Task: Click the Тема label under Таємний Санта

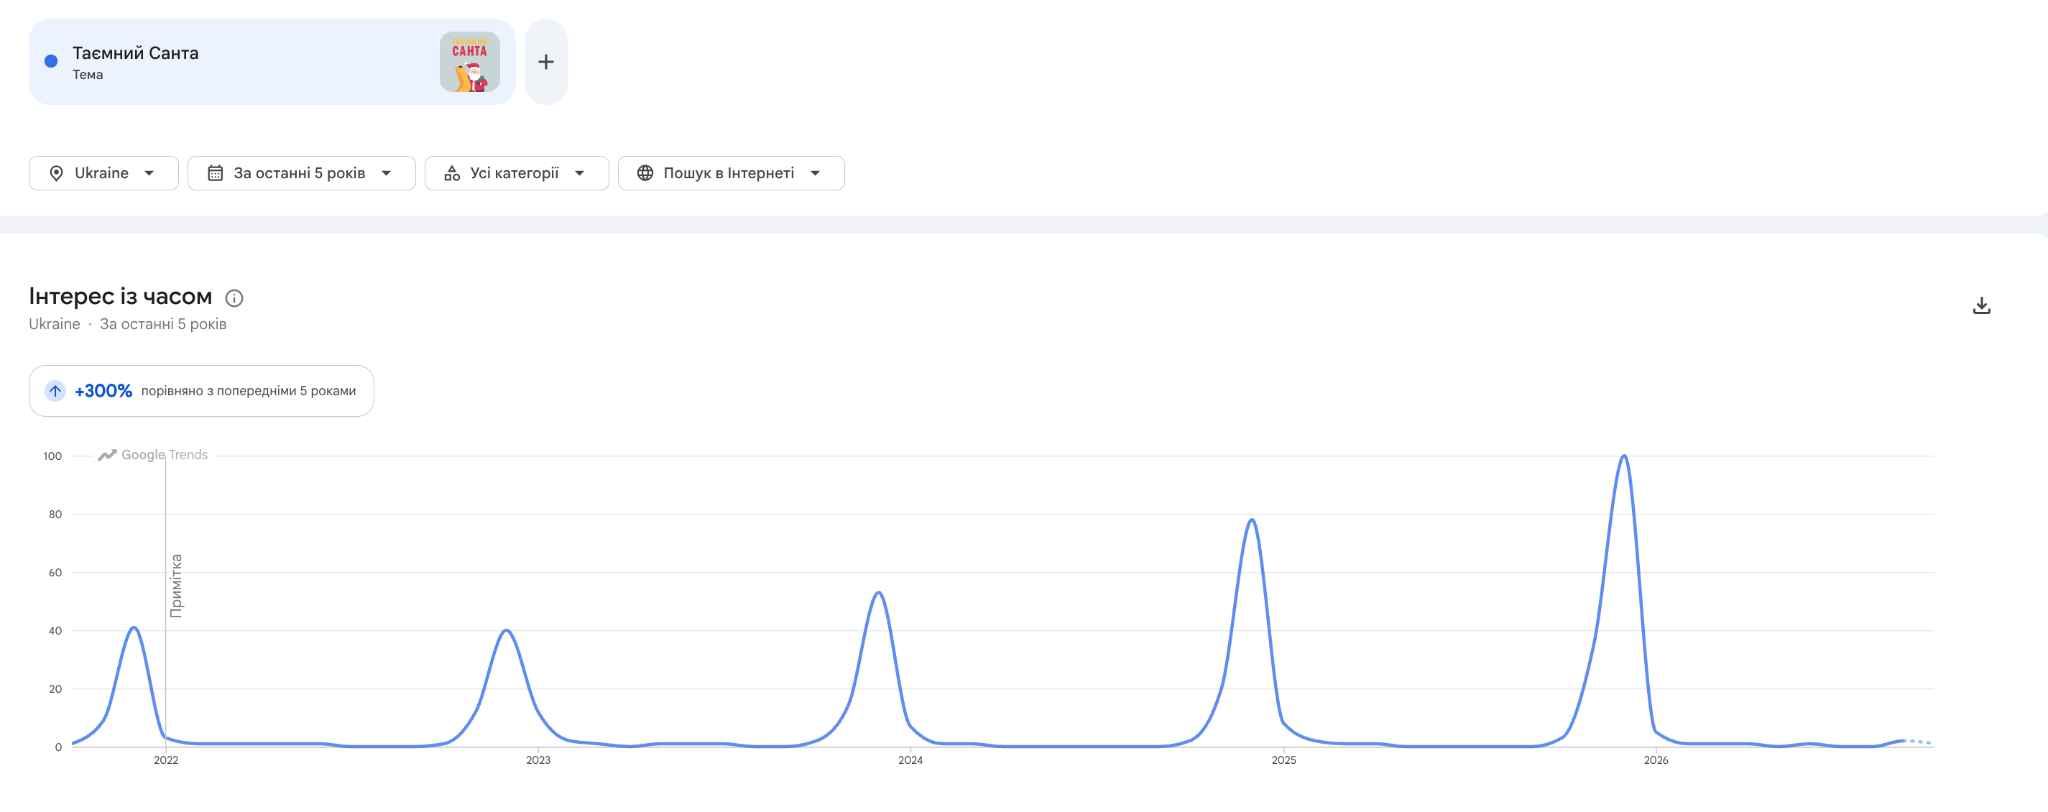Action: click(x=88, y=75)
